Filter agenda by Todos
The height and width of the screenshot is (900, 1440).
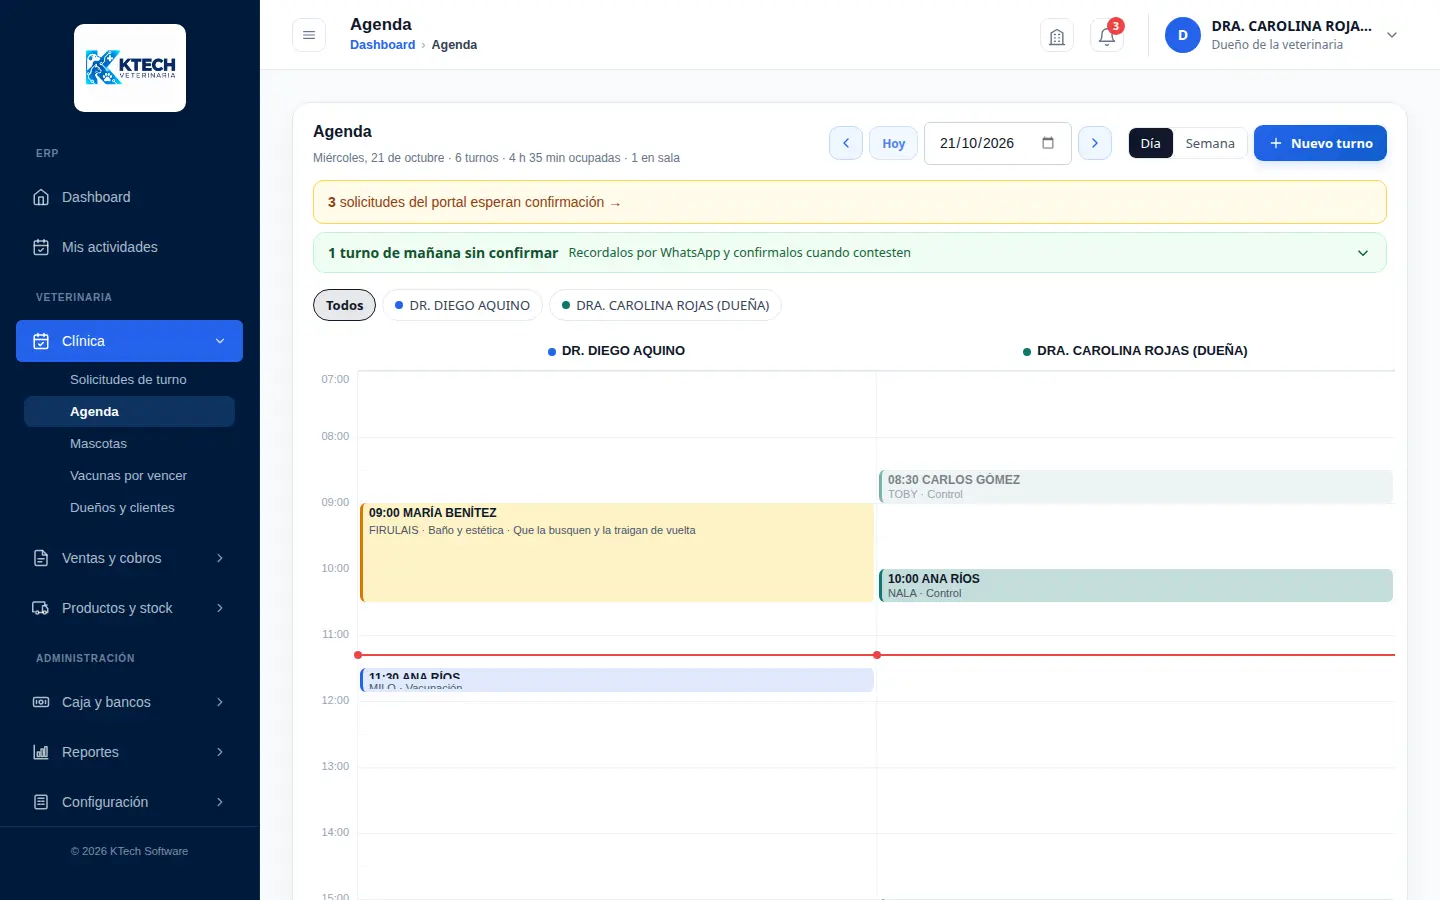(x=345, y=305)
